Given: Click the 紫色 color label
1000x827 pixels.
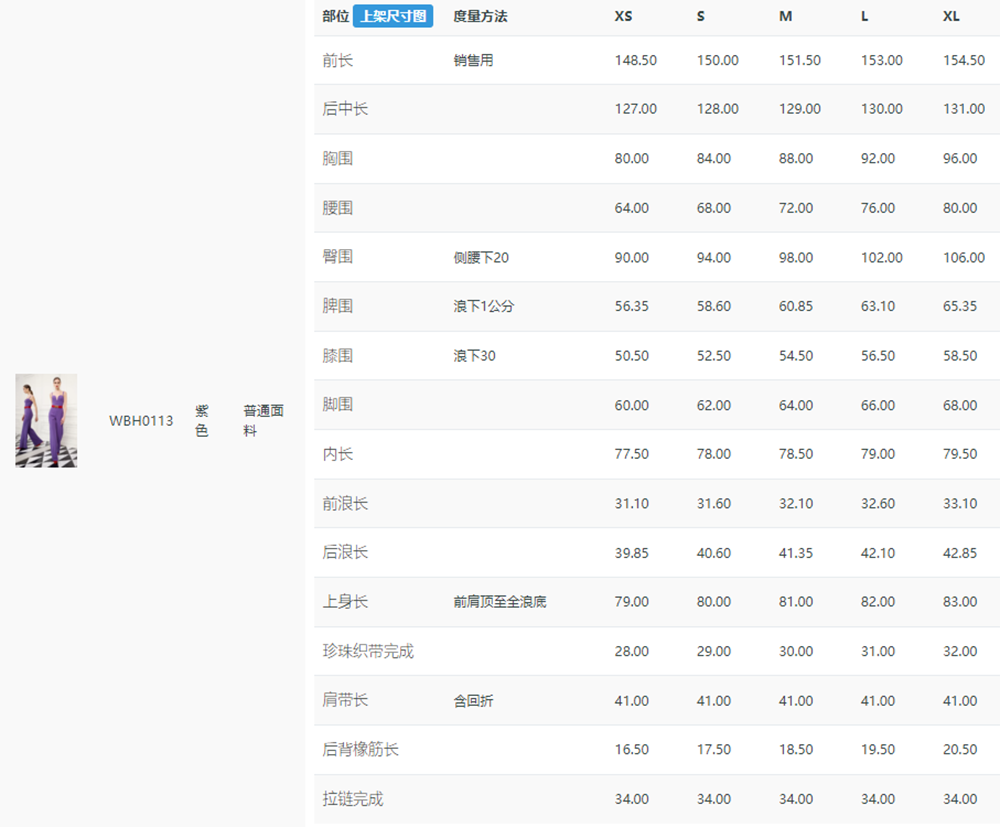Looking at the screenshot, I should coord(202,421).
